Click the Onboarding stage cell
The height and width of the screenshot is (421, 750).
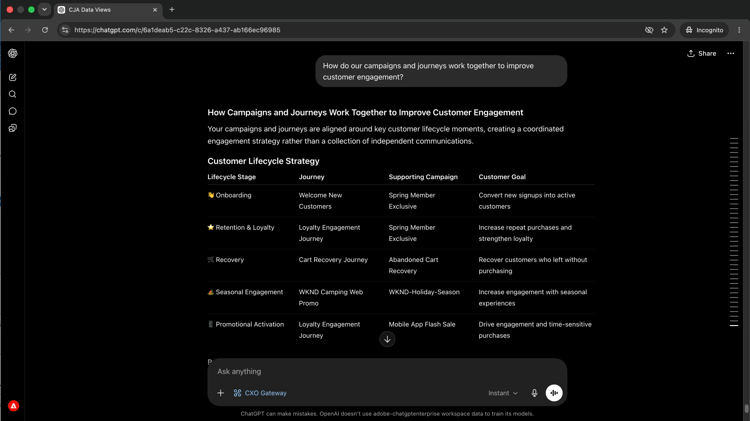[229, 195]
